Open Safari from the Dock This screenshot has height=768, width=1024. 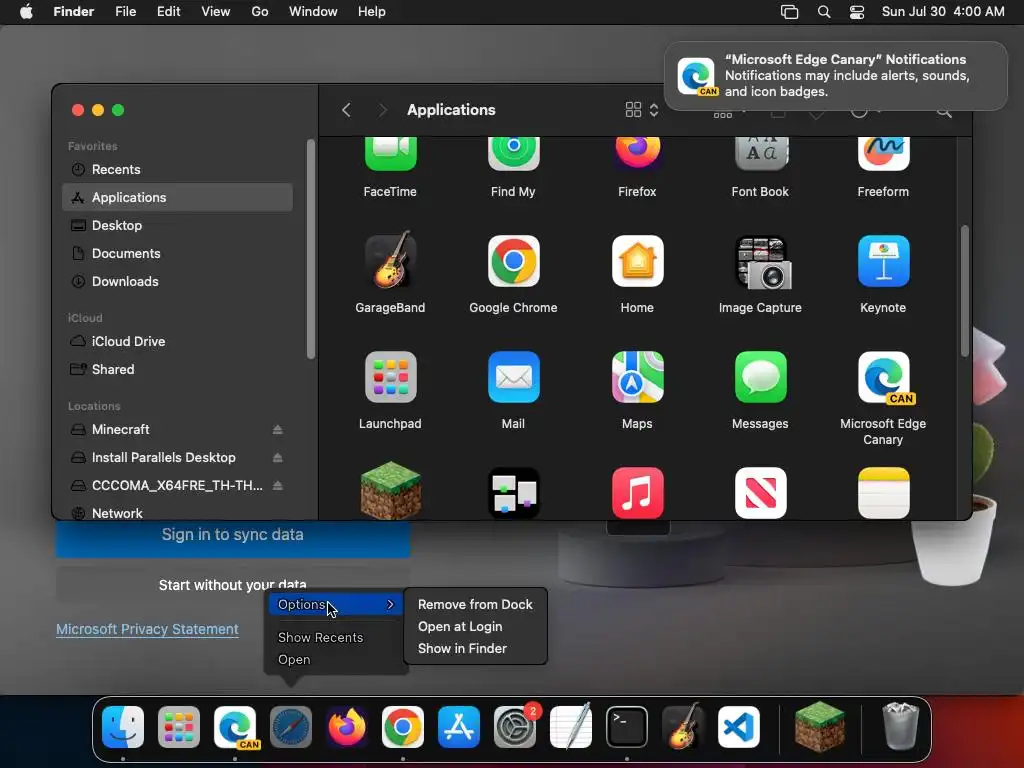tap(291, 726)
